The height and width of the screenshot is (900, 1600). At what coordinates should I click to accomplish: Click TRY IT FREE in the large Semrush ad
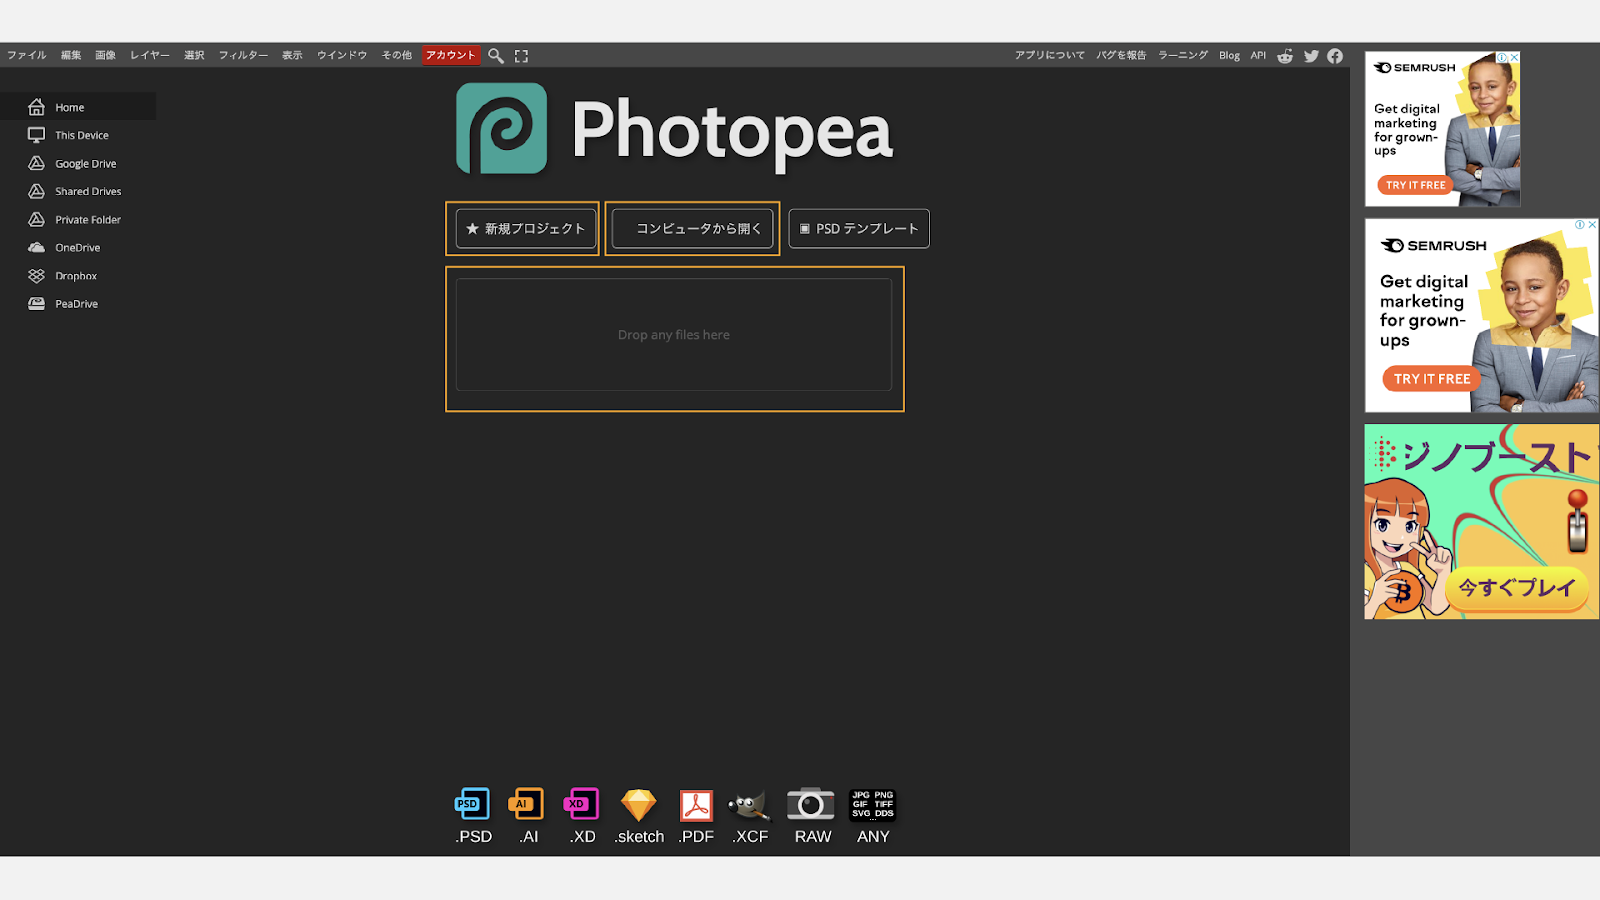[x=1432, y=379]
